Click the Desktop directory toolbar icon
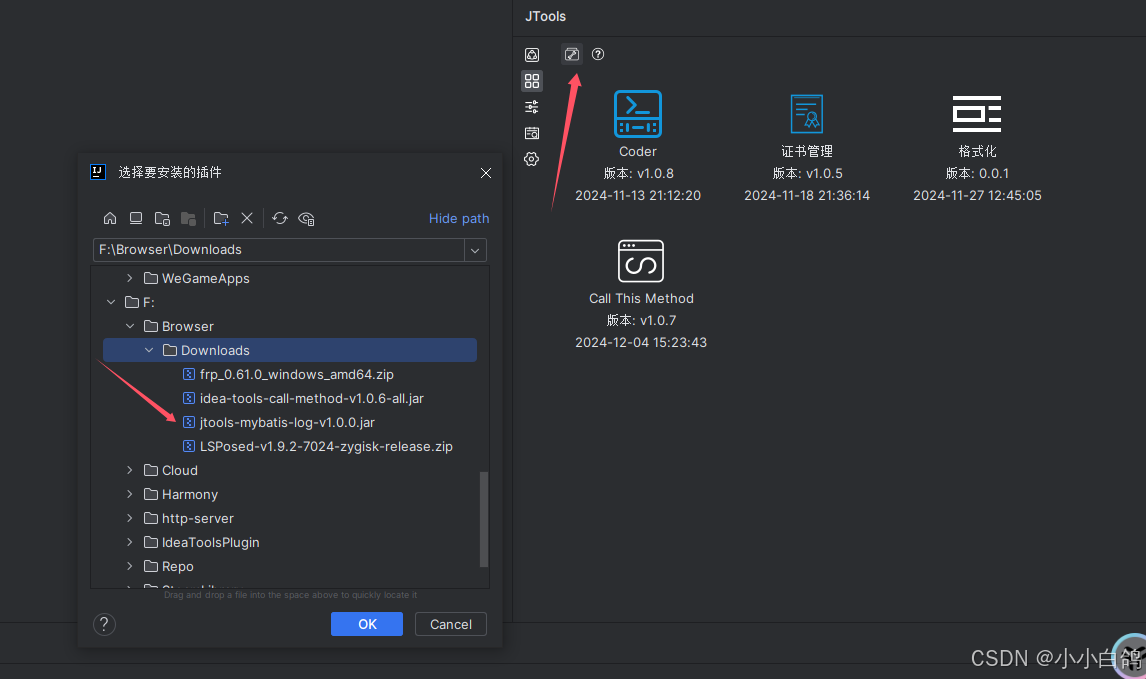Screen dimensions: 1146x679 (136, 219)
